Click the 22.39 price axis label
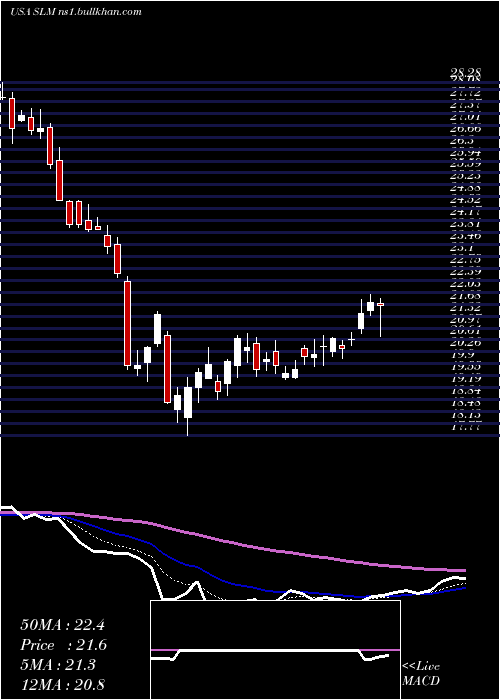The image size is (500, 700). pyautogui.click(x=465, y=271)
